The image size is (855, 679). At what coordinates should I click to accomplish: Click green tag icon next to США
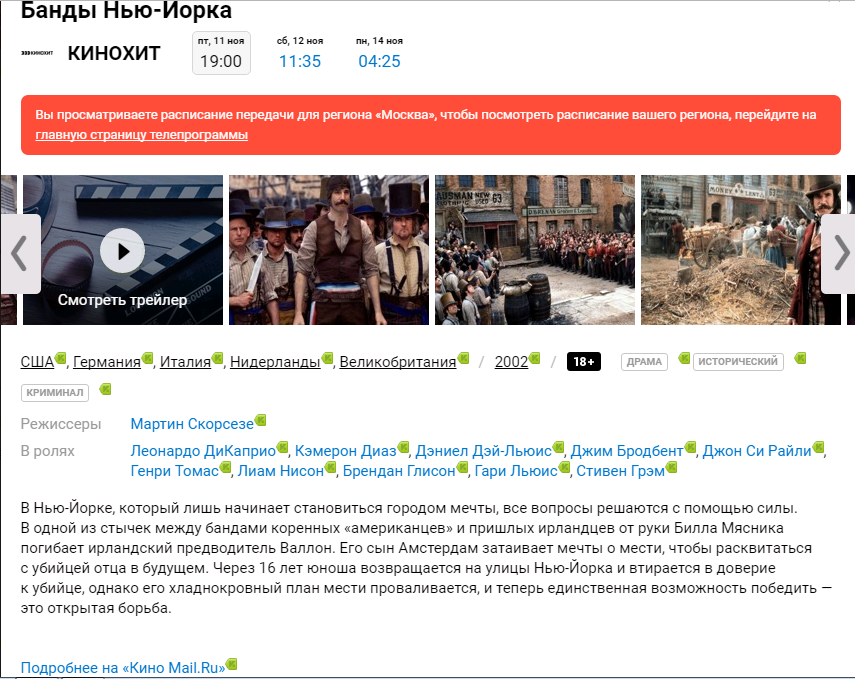[61, 358]
